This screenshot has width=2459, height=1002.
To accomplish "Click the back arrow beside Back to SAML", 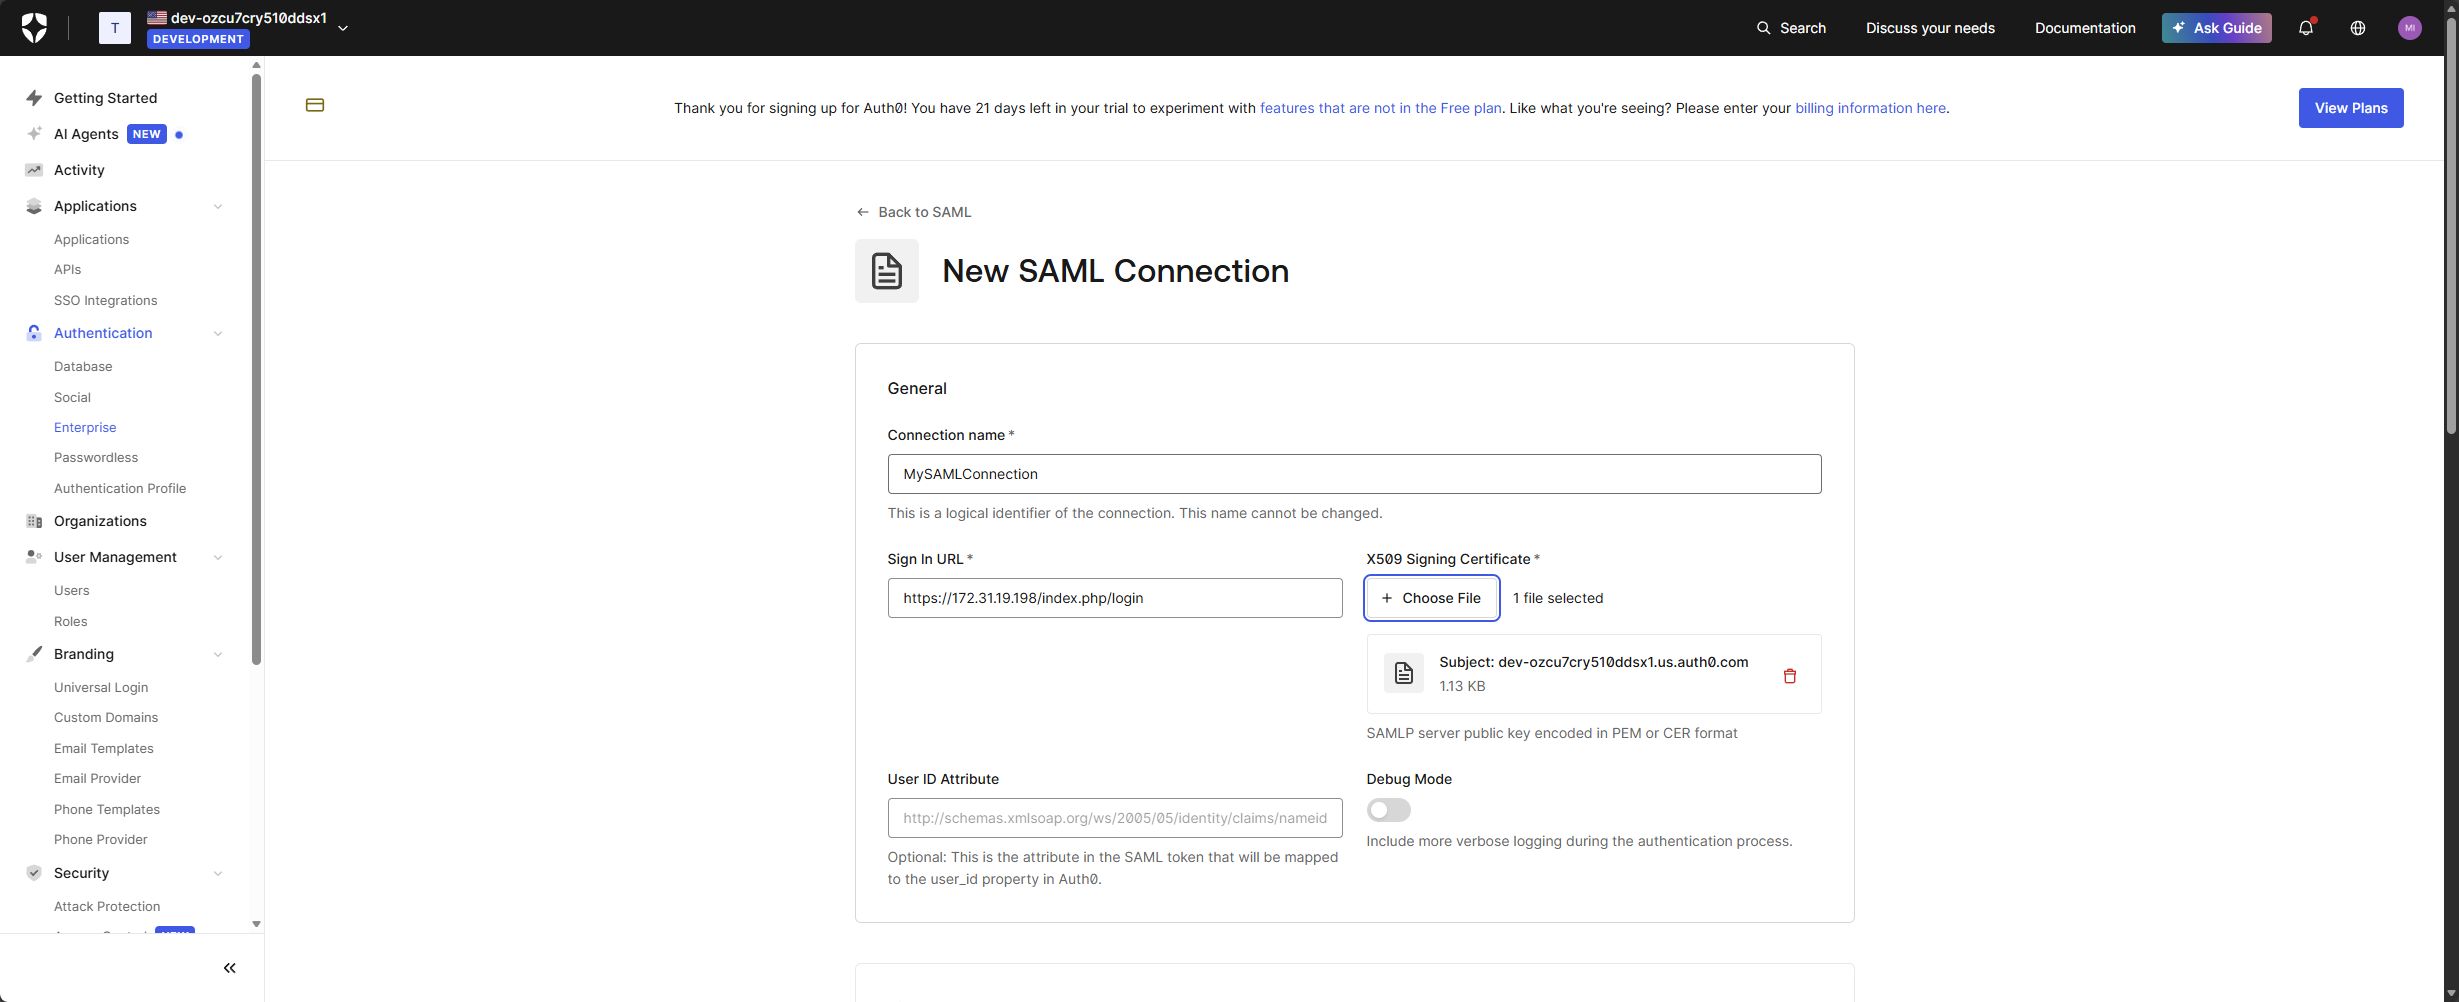I will coord(863,212).
